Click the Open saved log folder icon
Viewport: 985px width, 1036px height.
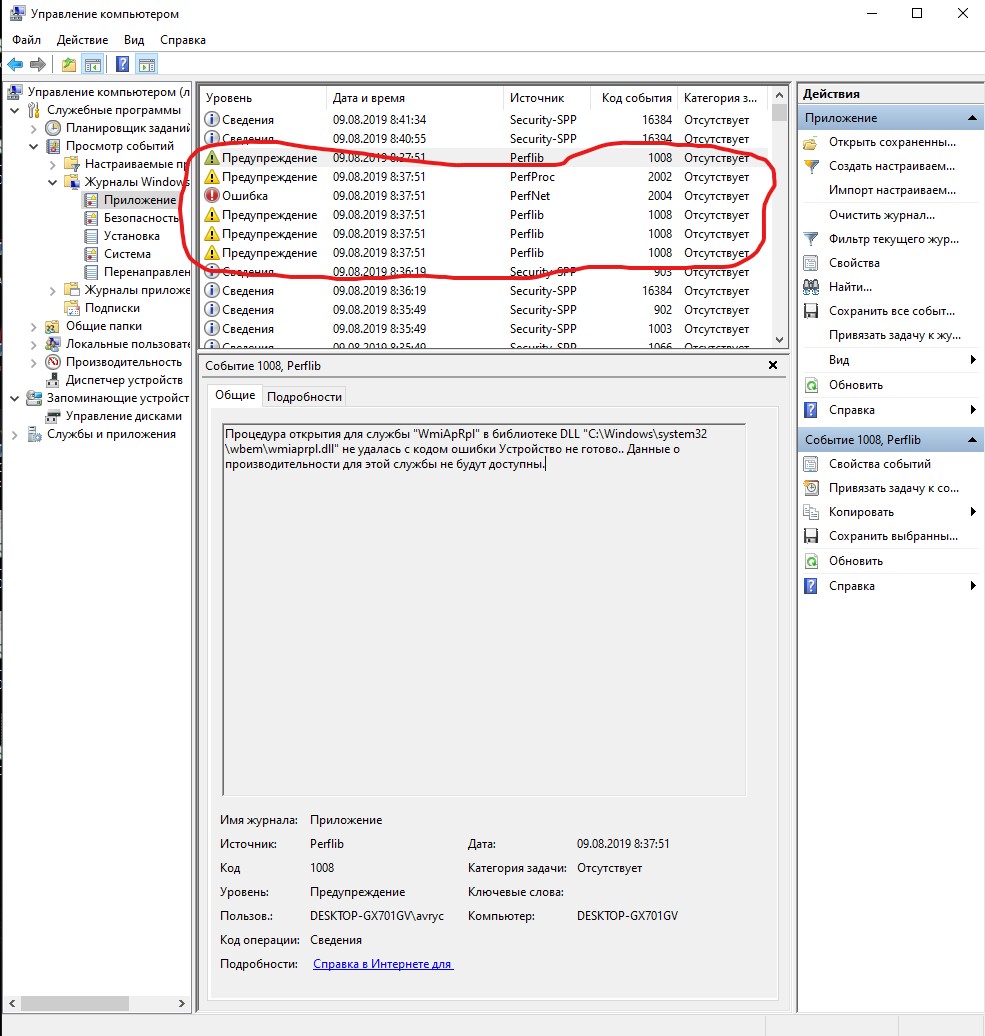coord(811,142)
